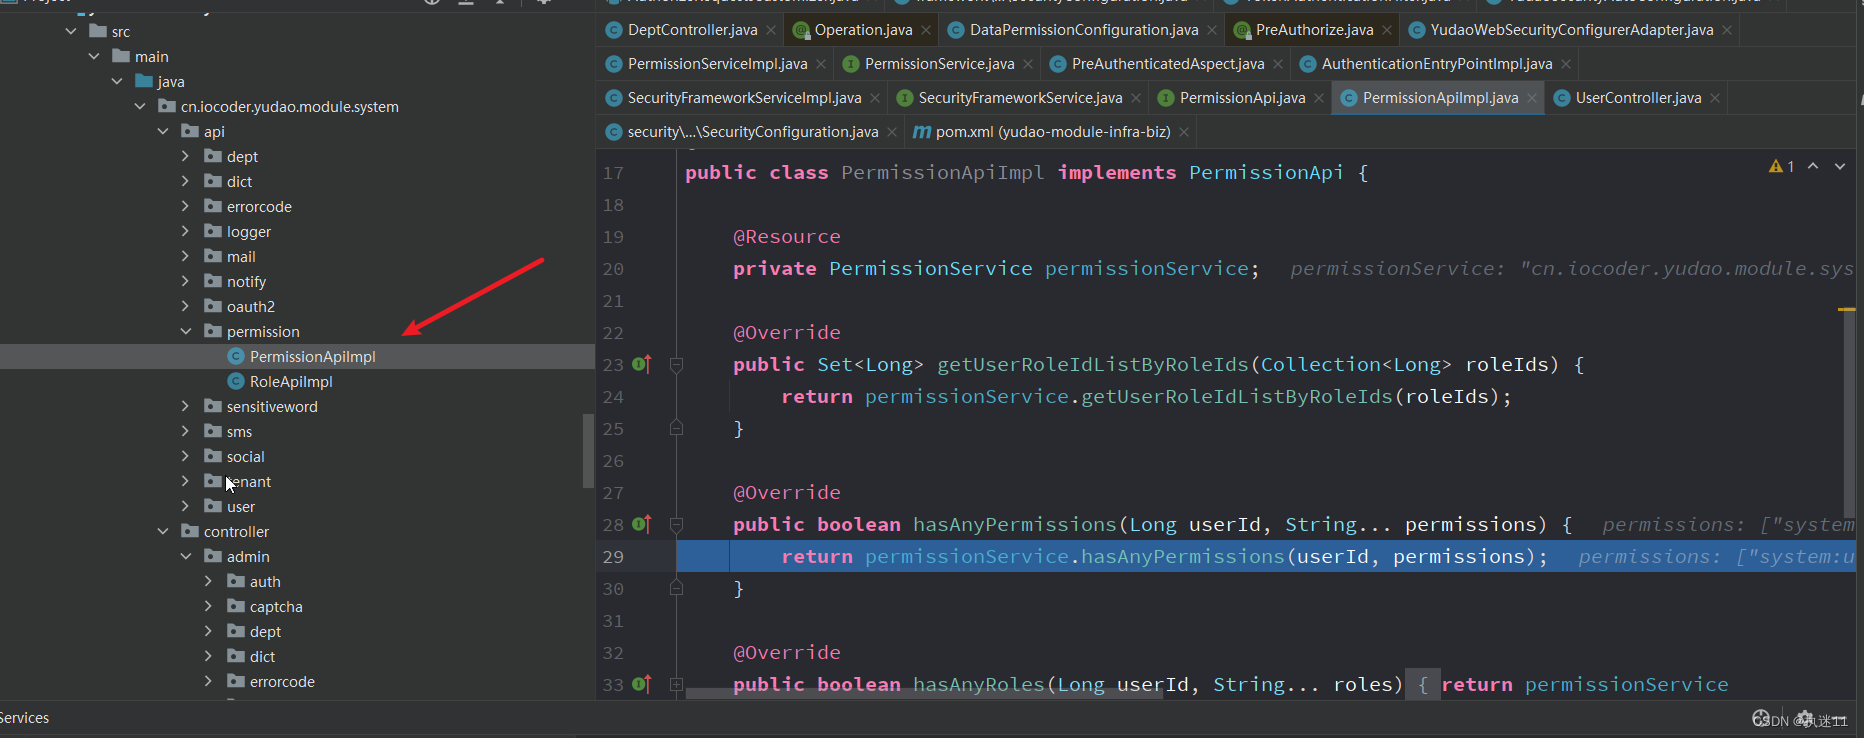Close the PermissionApi.java tab
The height and width of the screenshot is (738, 1864).
1319,98
